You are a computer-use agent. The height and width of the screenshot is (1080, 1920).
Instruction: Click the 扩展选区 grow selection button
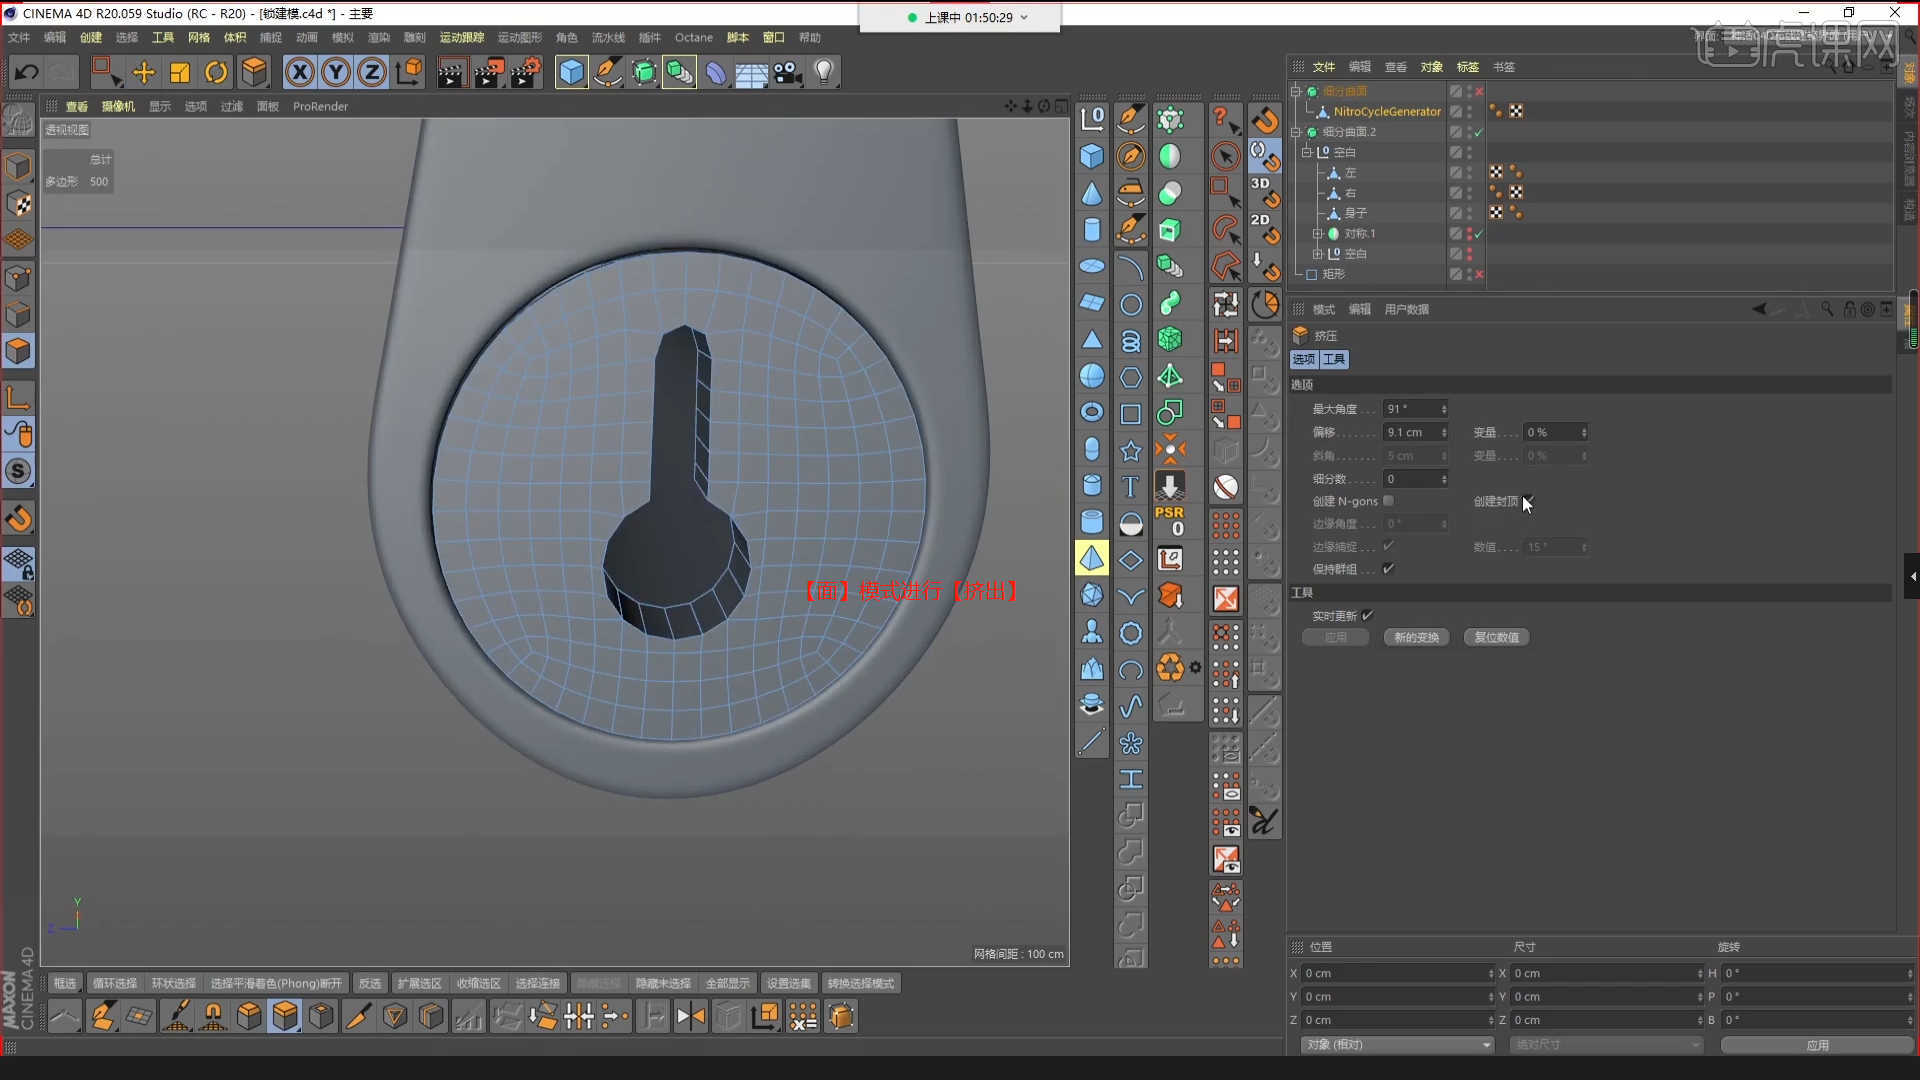point(419,983)
